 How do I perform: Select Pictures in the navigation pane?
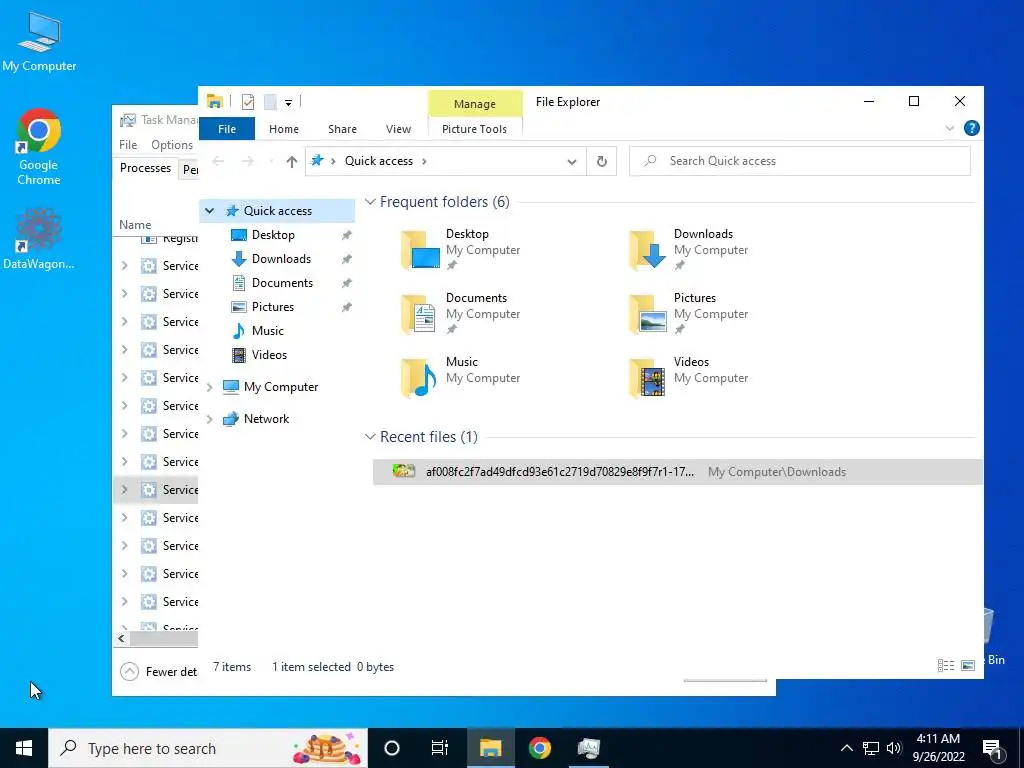(x=273, y=307)
